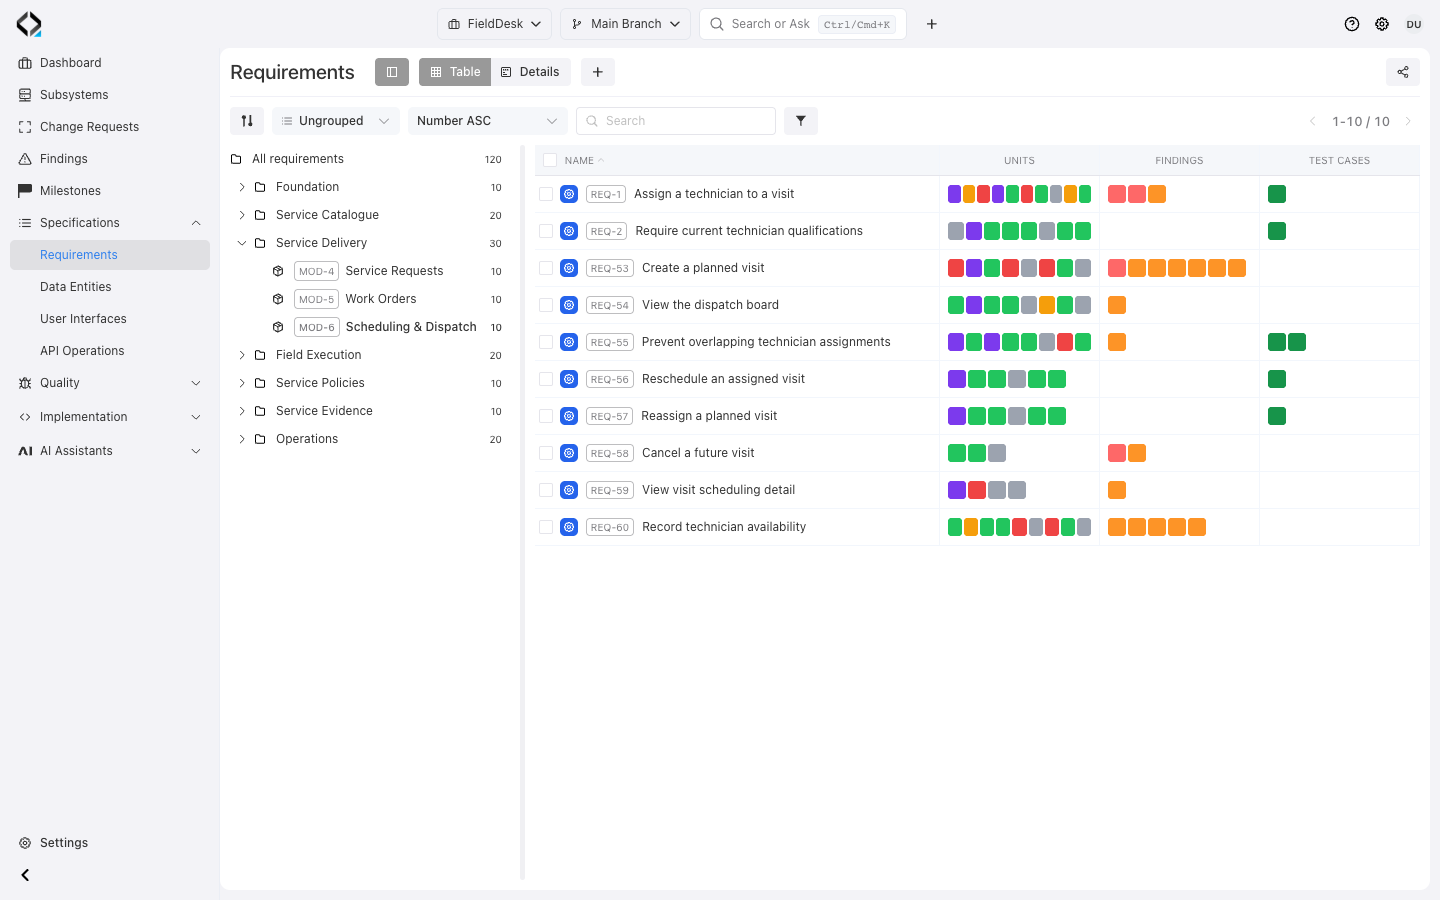Switch to the Table view tab
The width and height of the screenshot is (1440, 900).
click(455, 72)
